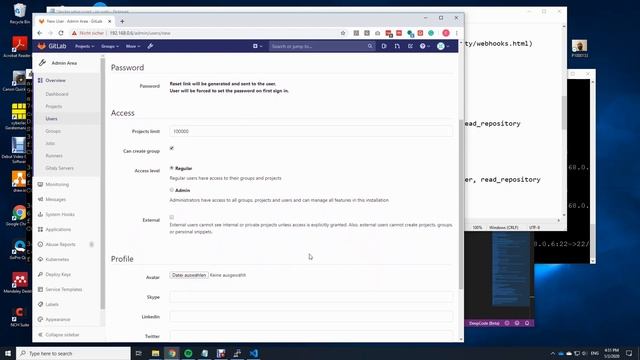Image resolution: width=640 pixels, height=360 pixels.
Task: Select the Admin access level radio
Action: (x=172, y=190)
